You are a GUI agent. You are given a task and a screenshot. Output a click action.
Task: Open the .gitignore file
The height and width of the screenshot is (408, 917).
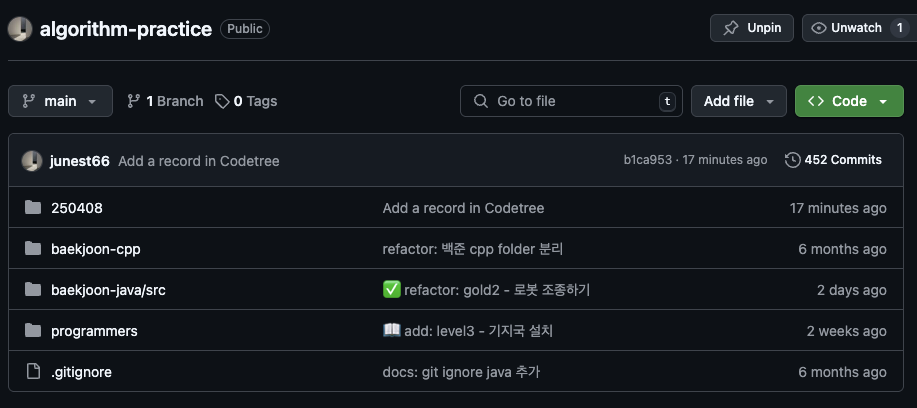pos(81,372)
